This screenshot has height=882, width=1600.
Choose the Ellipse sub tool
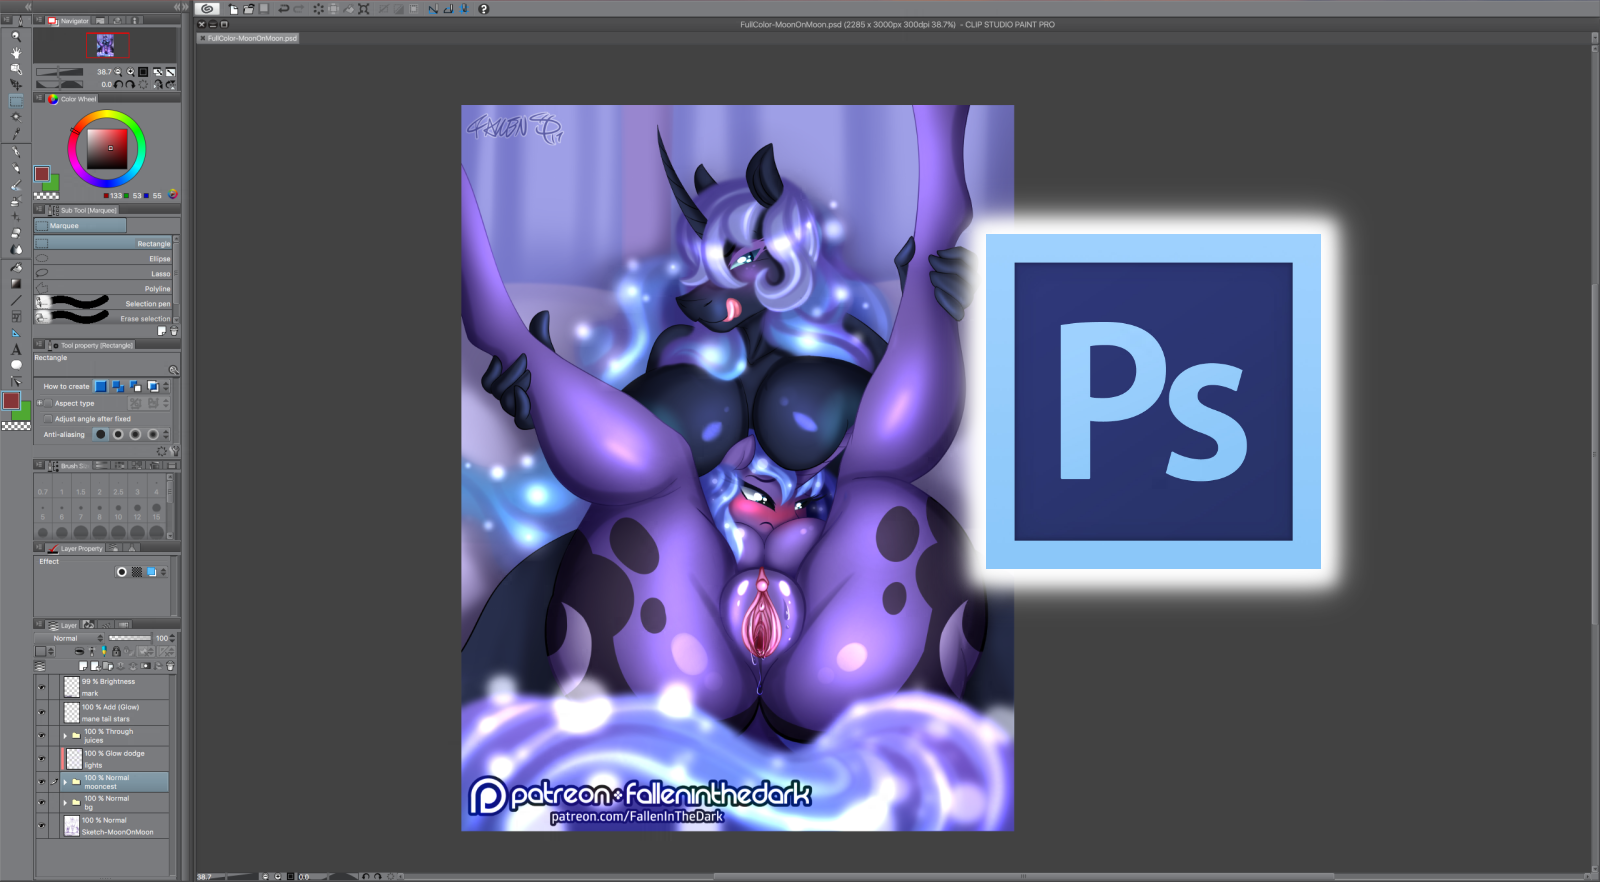pyautogui.click(x=104, y=259)
